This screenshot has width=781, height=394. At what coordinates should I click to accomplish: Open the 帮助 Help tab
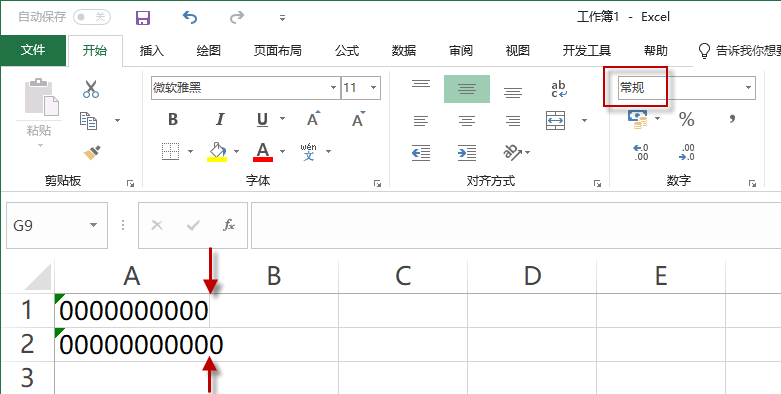click(x=655, y=50)
